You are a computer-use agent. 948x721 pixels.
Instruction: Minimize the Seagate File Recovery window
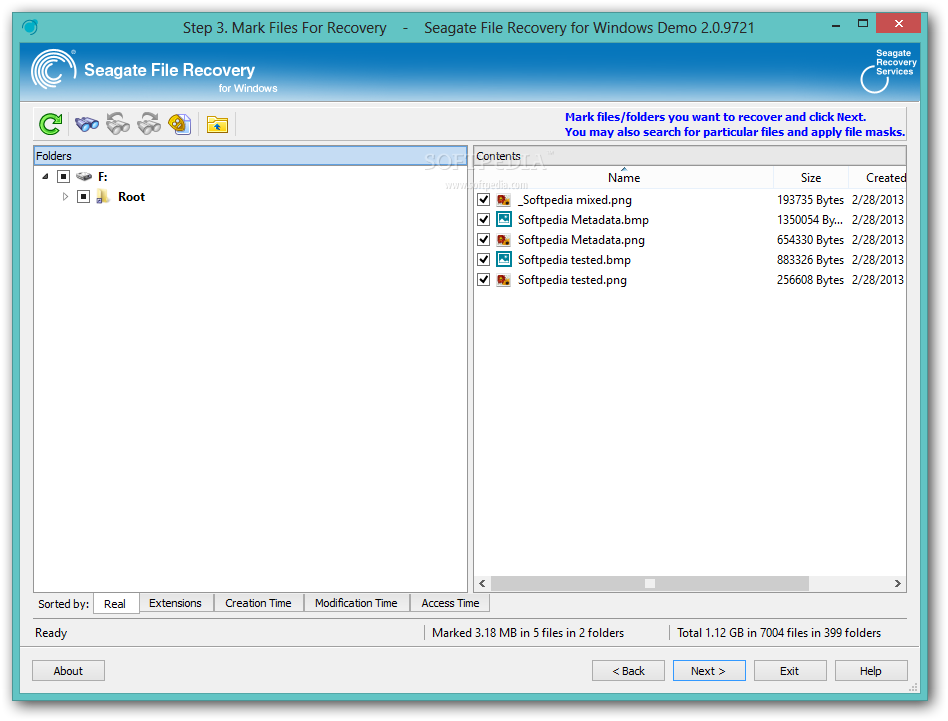836,25
